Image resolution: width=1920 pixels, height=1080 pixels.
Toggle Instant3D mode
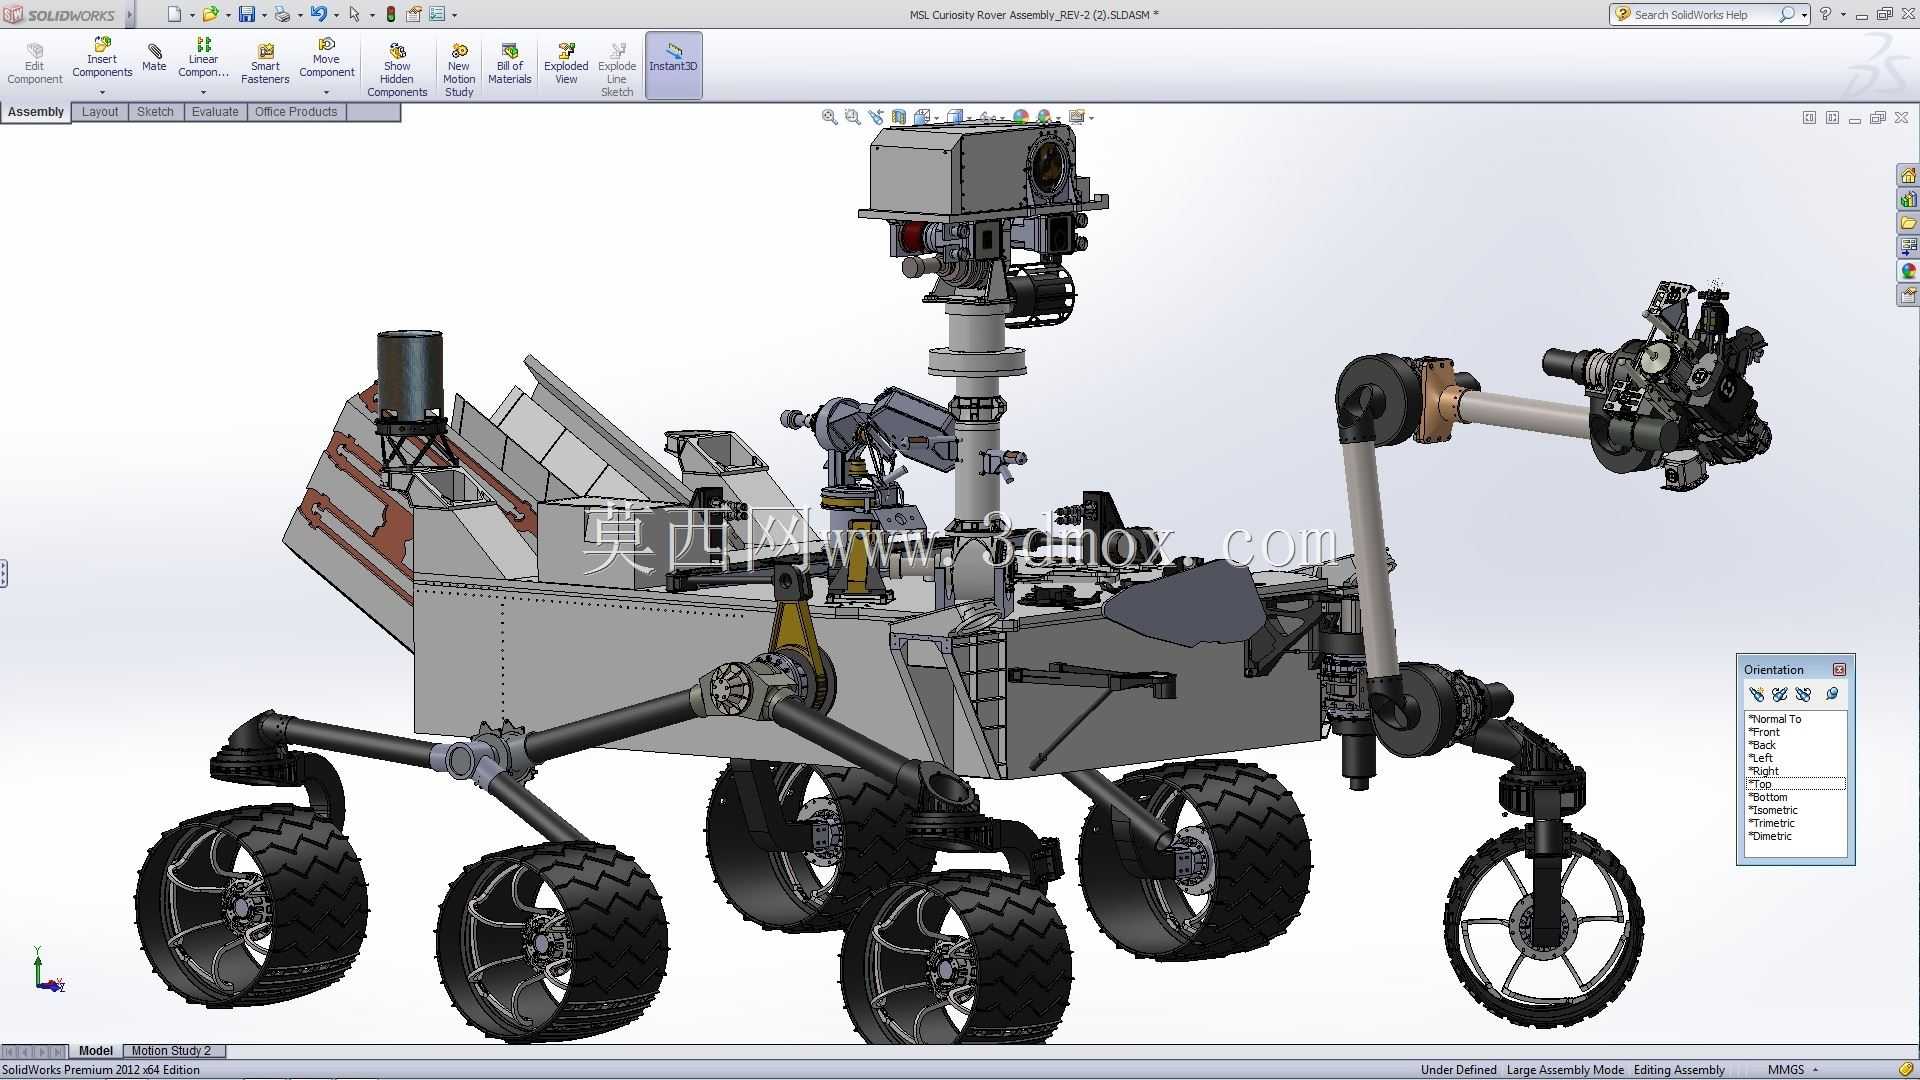[673, 65]
